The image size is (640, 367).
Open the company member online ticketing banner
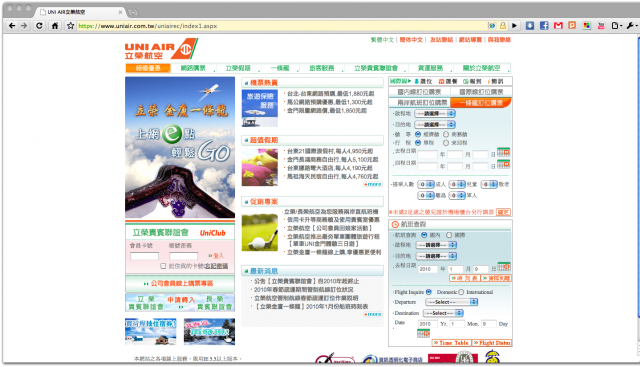tap(180, 283)
